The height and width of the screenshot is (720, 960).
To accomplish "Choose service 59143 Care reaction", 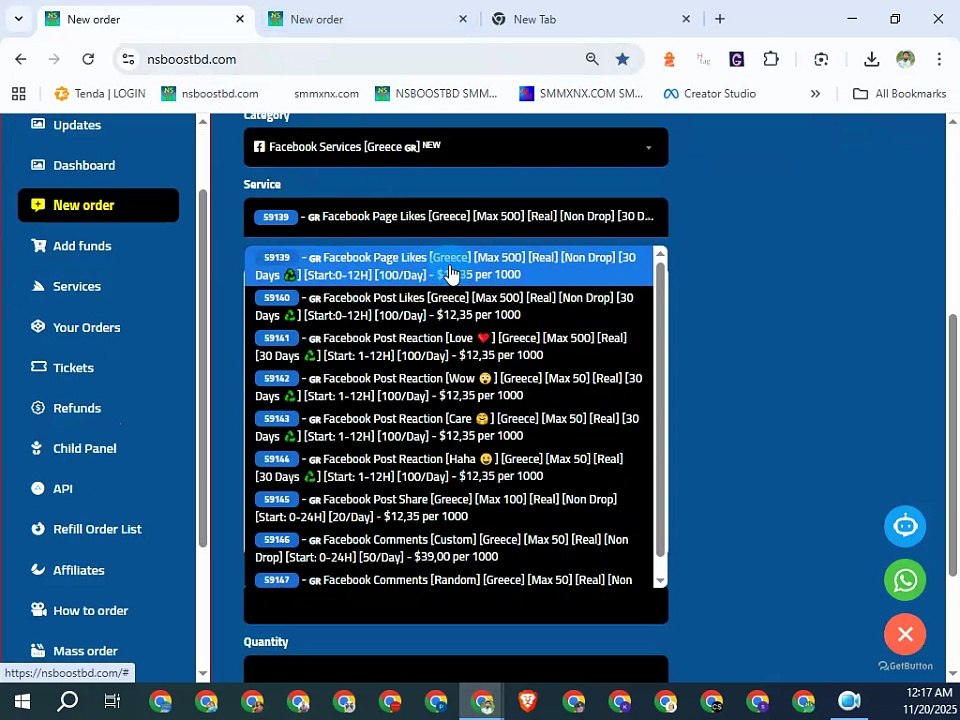I will [x=449, y=427].
